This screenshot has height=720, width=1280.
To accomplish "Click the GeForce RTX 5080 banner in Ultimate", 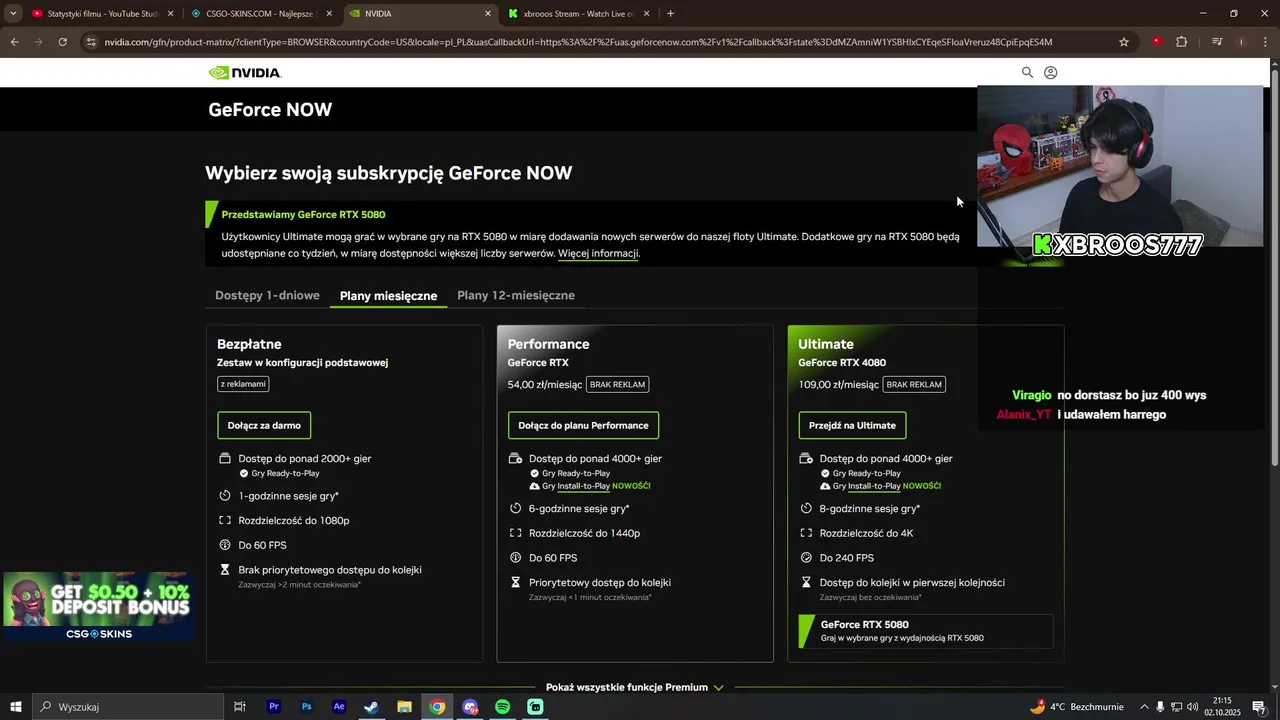I will [926, 631].
